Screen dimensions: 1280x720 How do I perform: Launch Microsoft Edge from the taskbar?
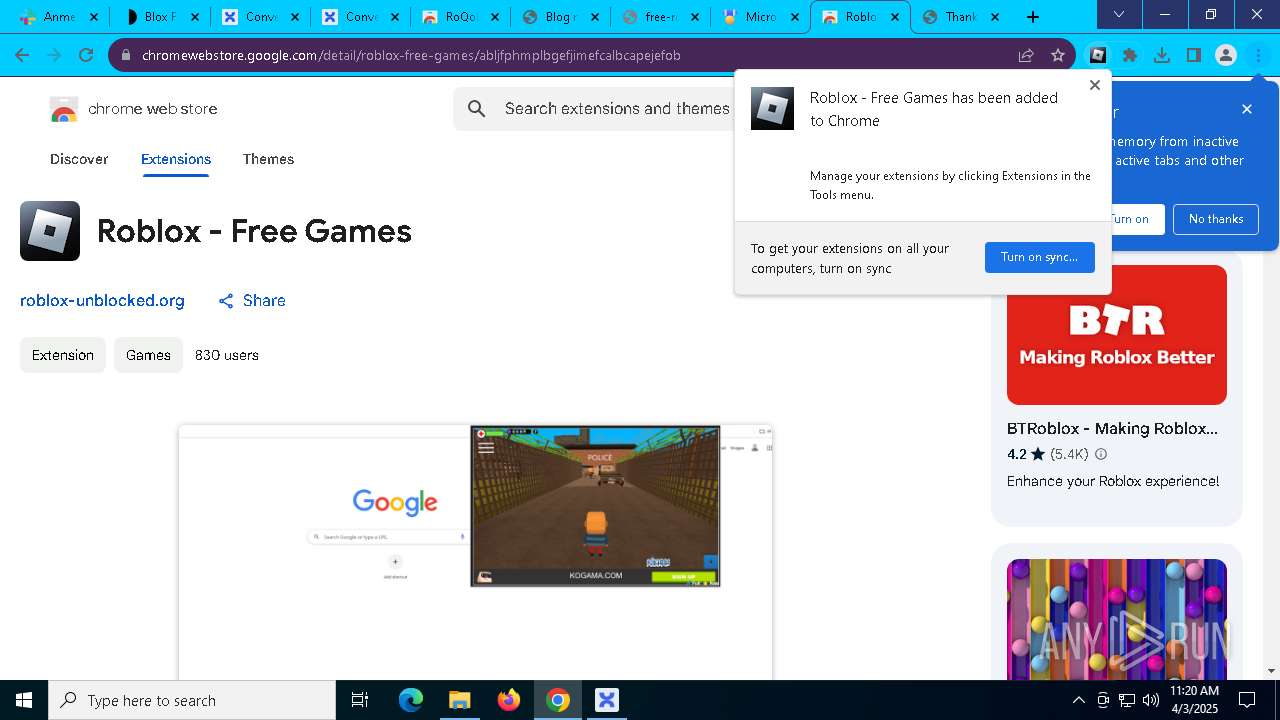(x=411, y=700)
